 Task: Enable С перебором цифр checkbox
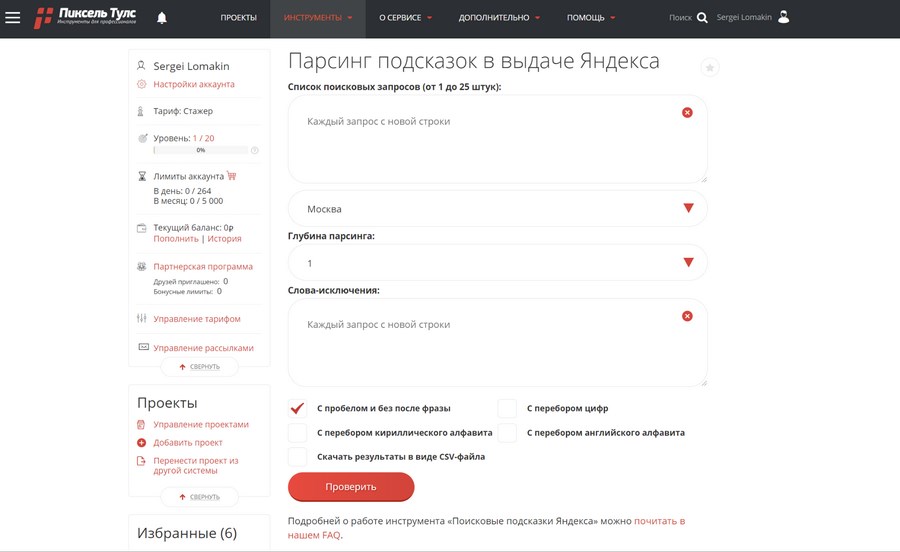coord(507,409)
